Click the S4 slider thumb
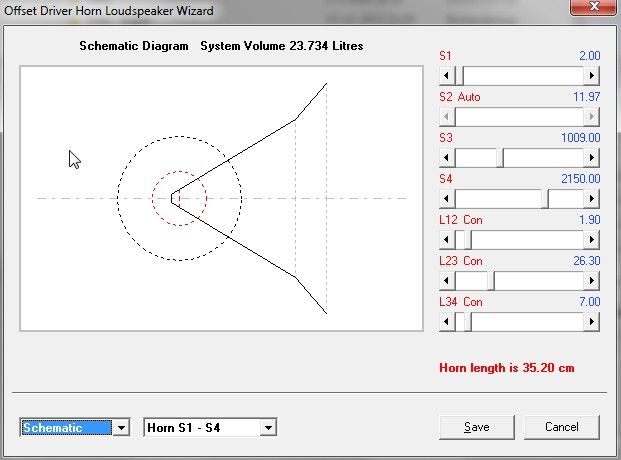The height and width of the screenshot is (460, 621). 545,198
